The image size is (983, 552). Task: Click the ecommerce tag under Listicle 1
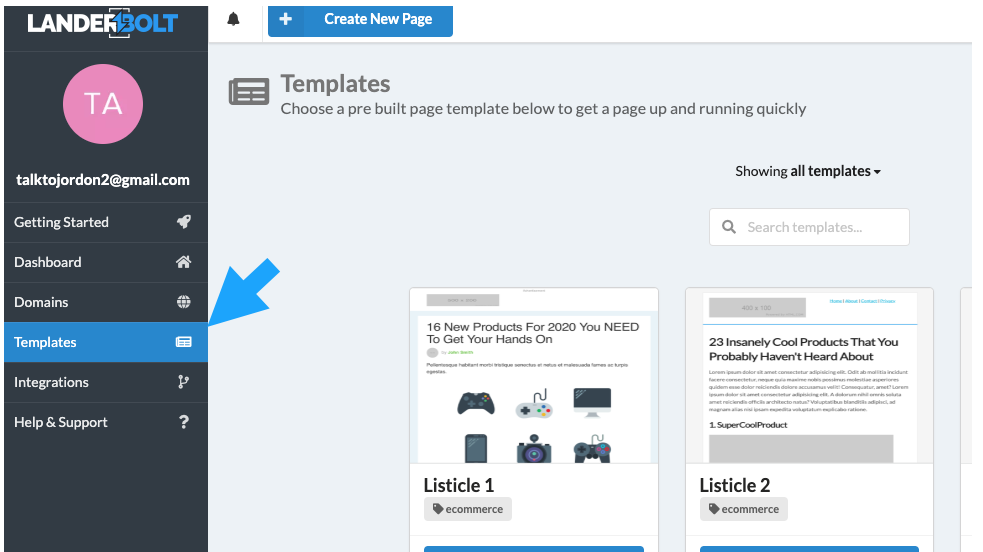tap(468, 509)
